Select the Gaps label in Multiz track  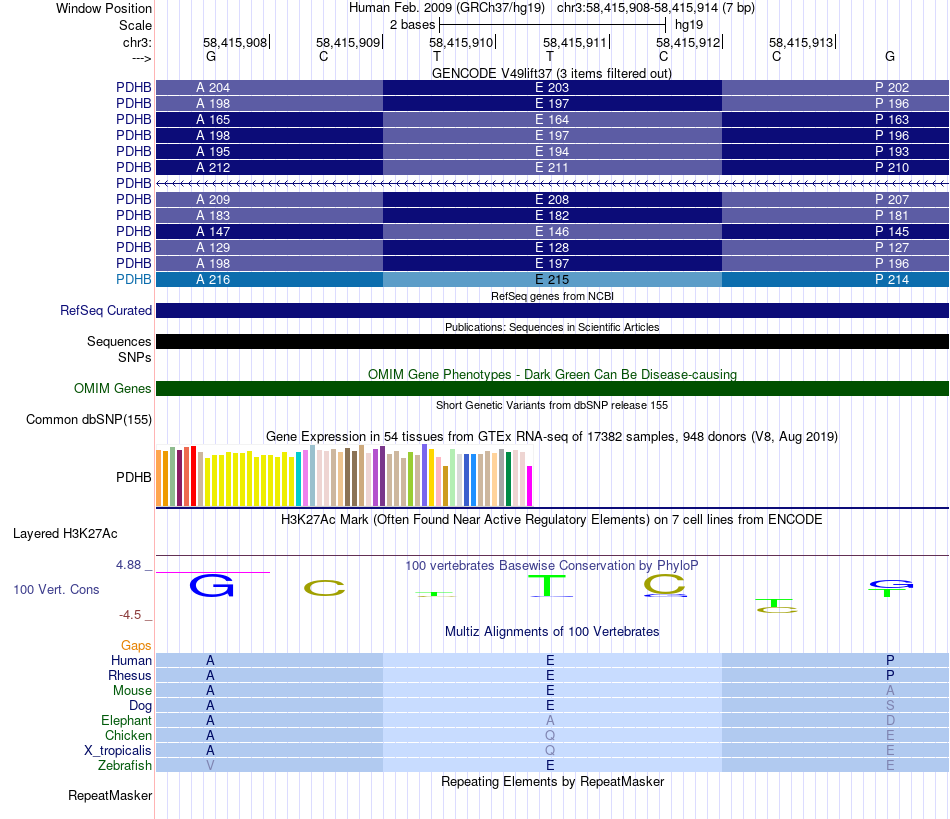[136, 645]
